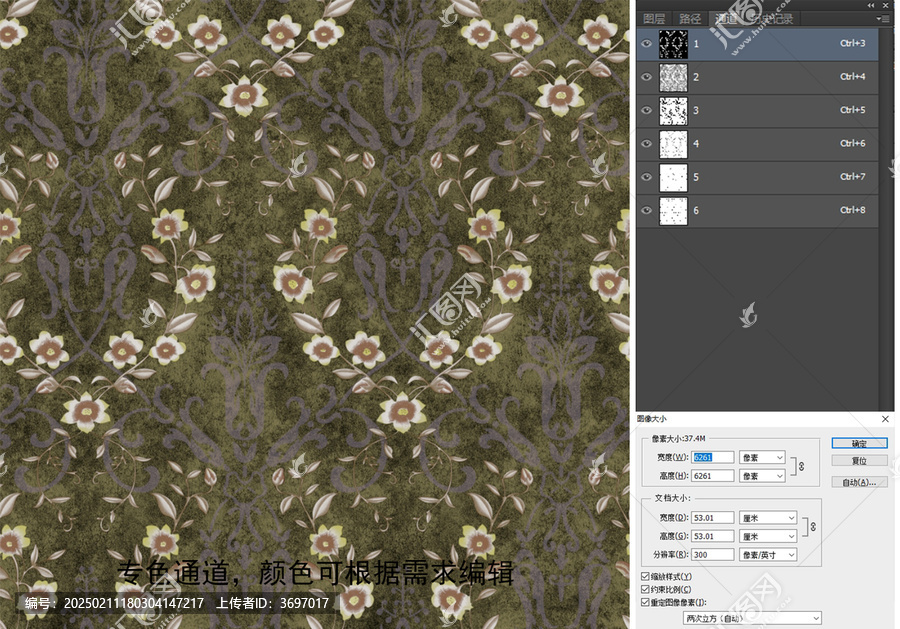900x629 pixels.
Task: Toggle visibility eye of channel 5
Action: pos(646,177)
